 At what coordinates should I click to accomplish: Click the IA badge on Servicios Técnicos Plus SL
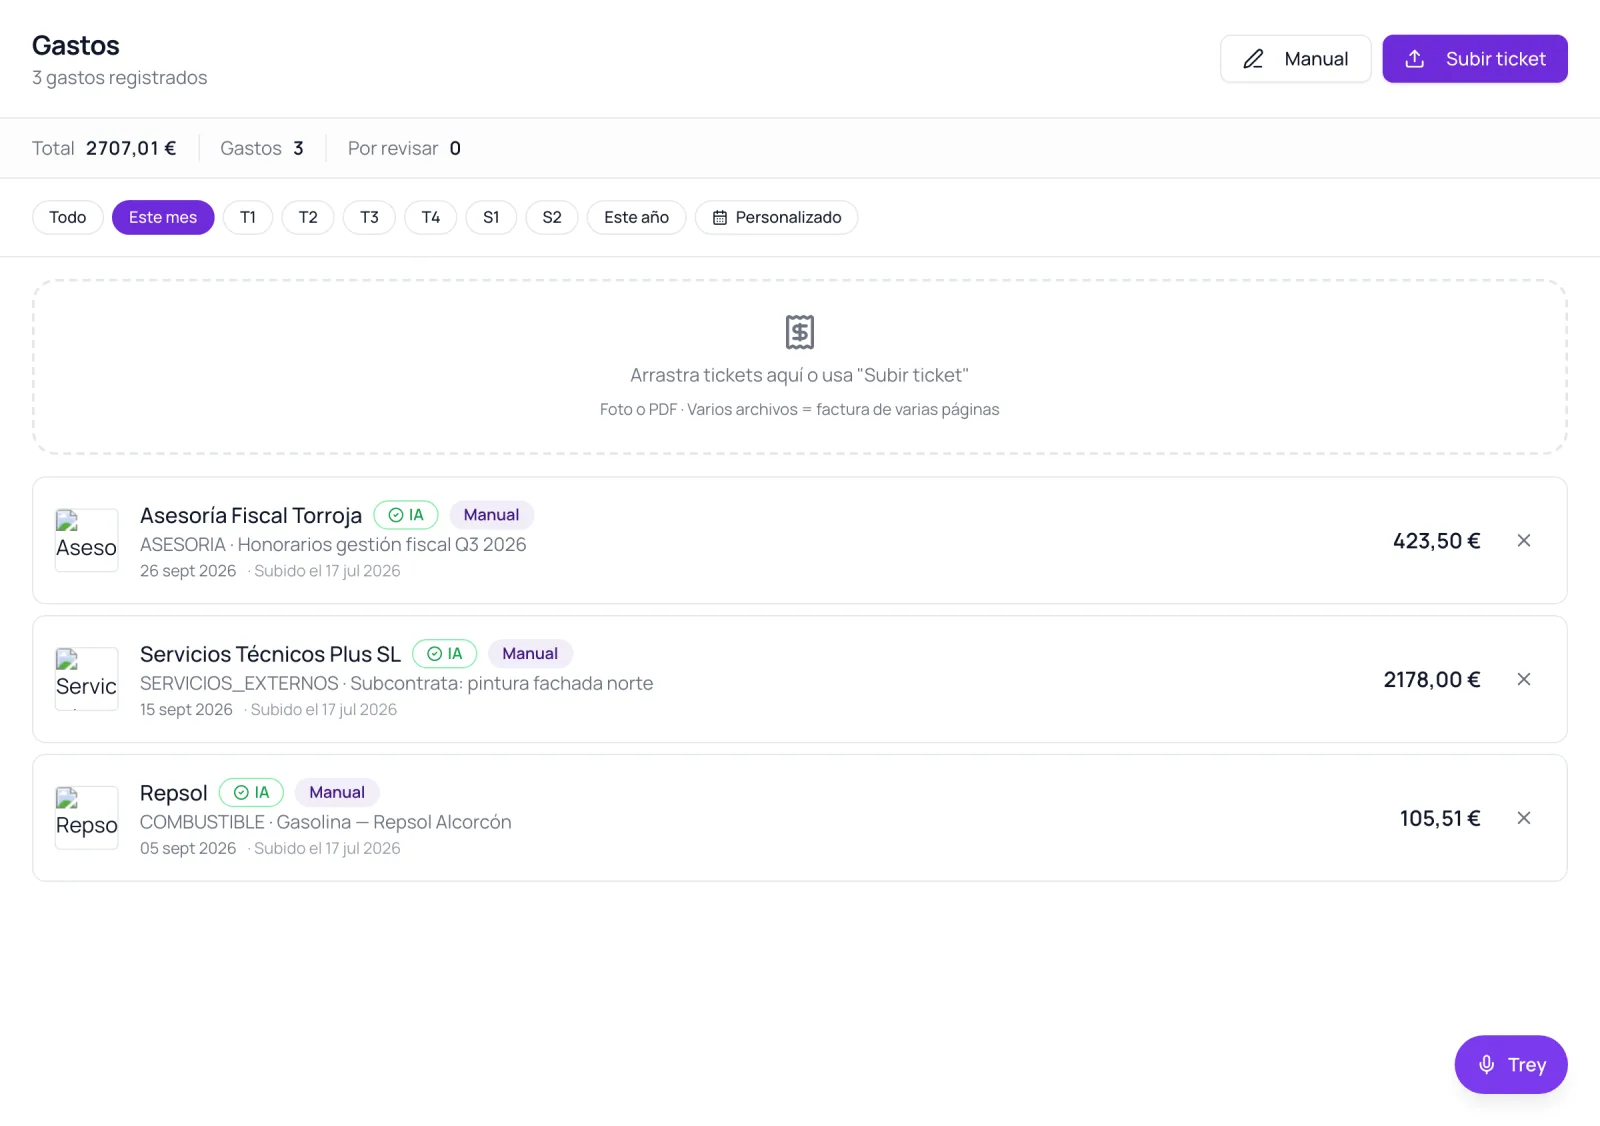[x=445, y=654]
